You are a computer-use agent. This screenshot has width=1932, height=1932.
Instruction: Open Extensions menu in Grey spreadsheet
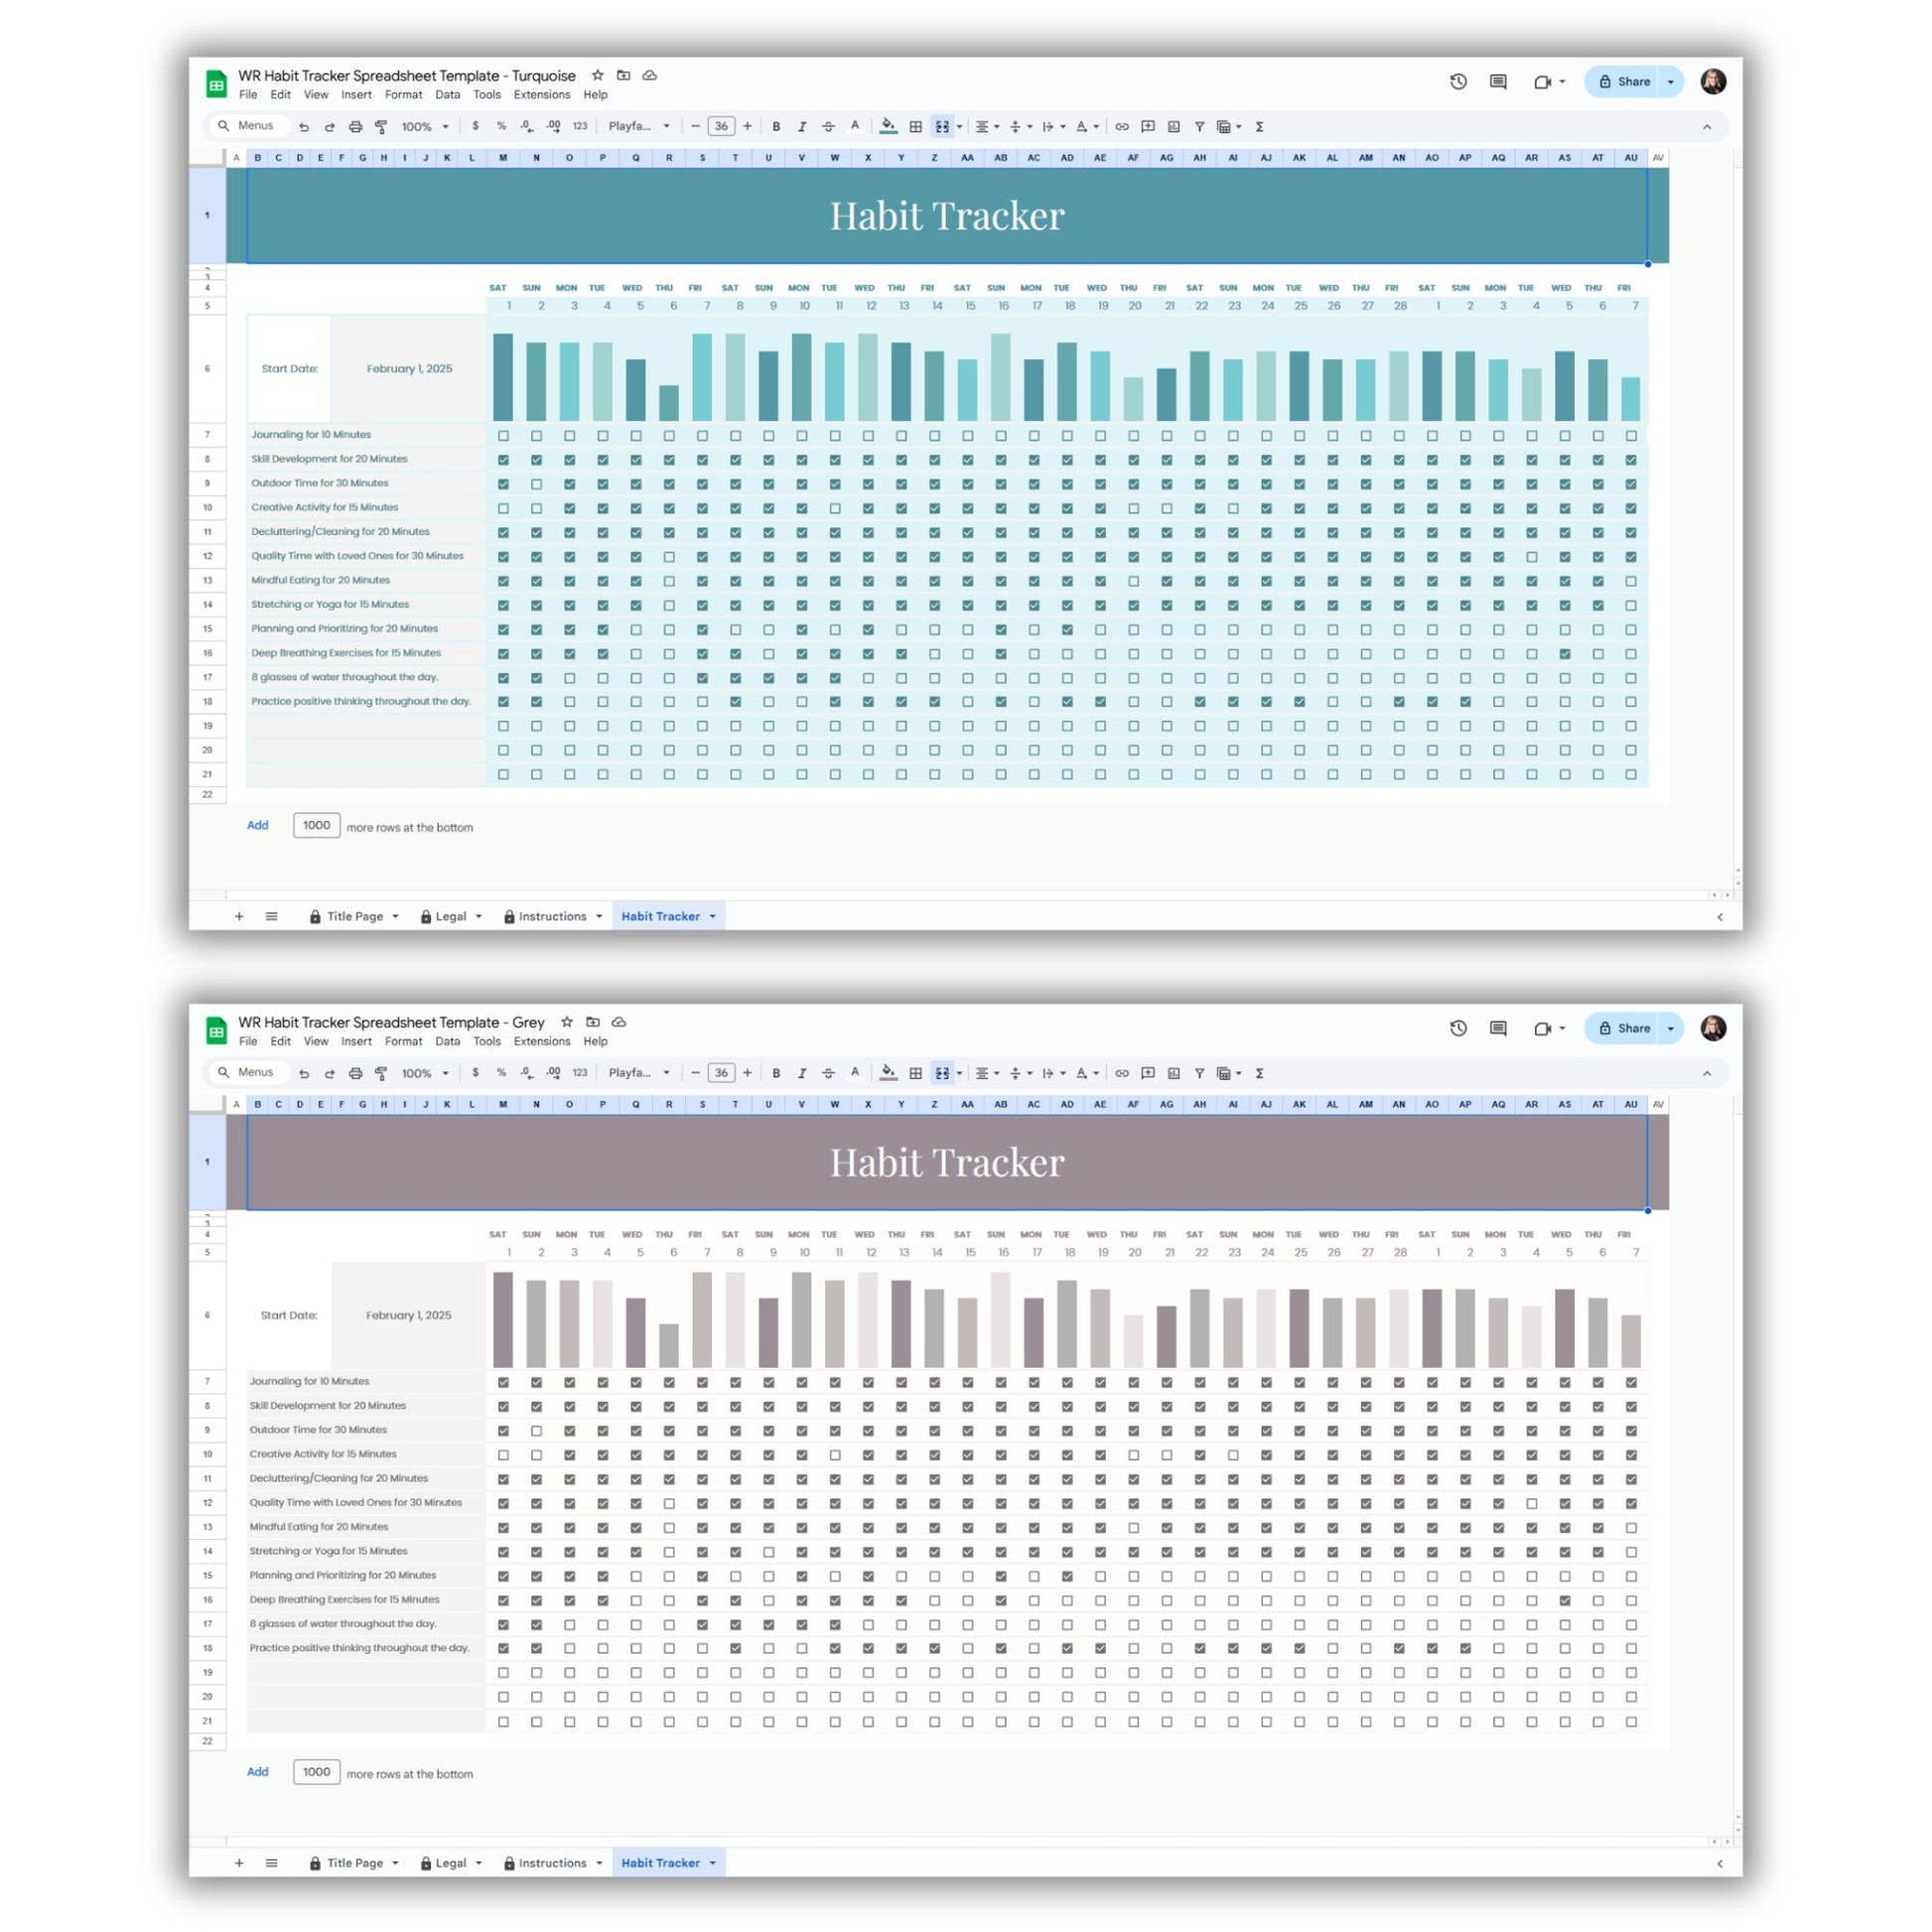click(x=542, y=1041)
